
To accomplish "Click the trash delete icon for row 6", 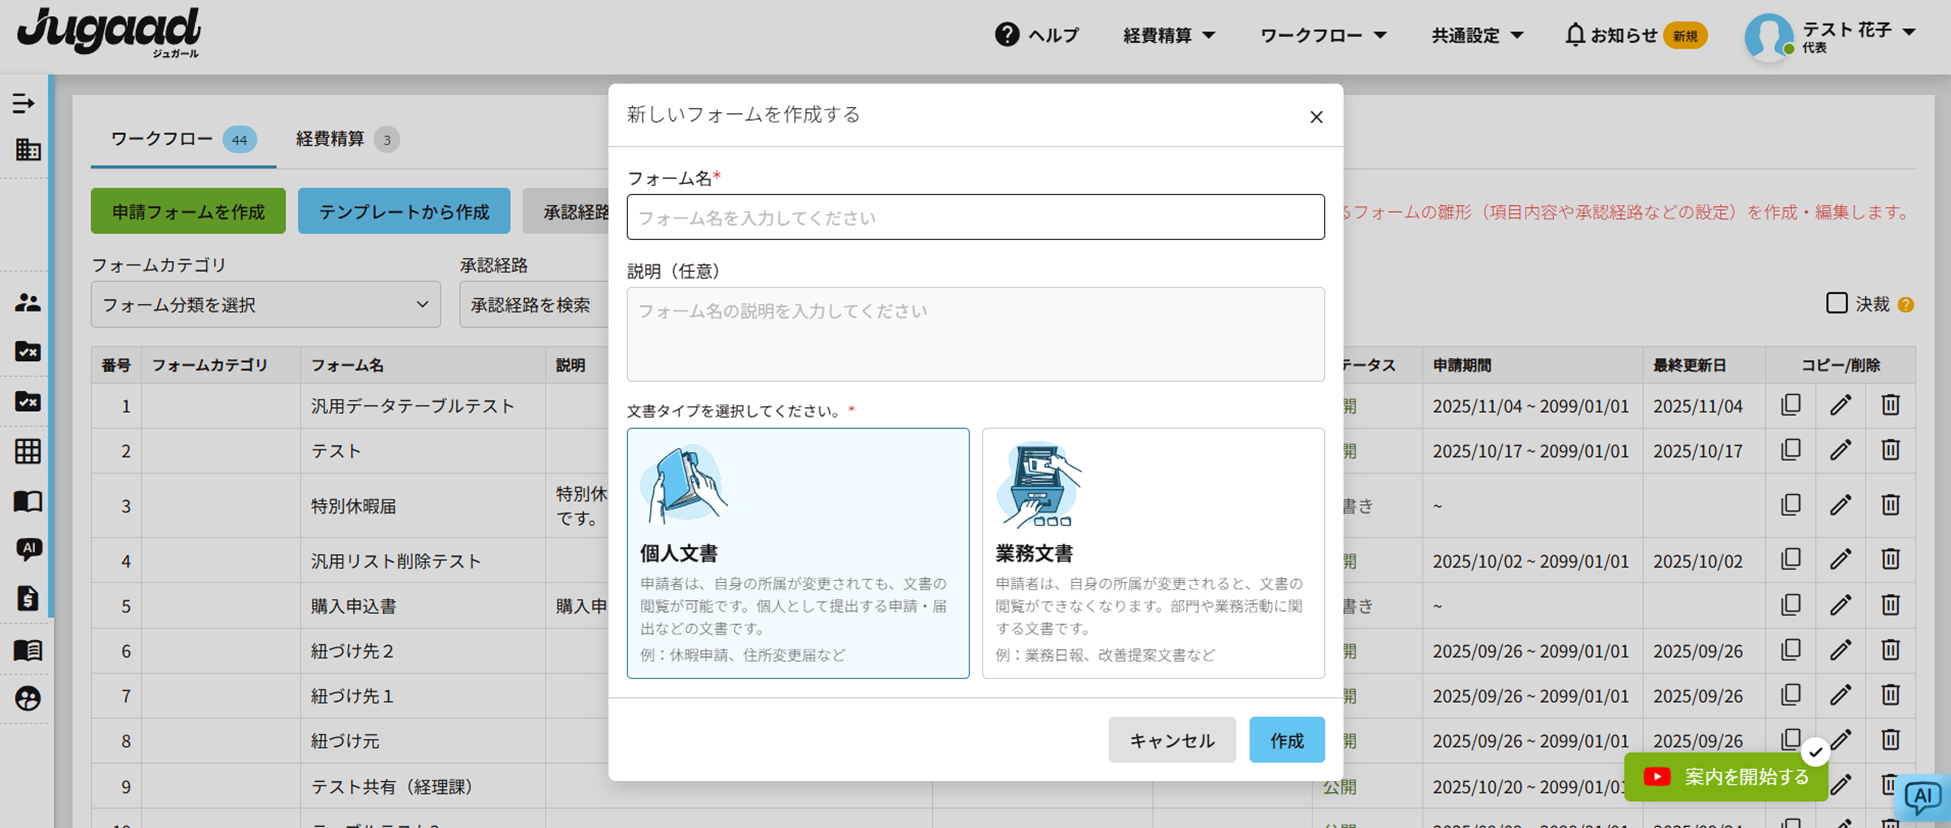I will [x=1890, y=650].
